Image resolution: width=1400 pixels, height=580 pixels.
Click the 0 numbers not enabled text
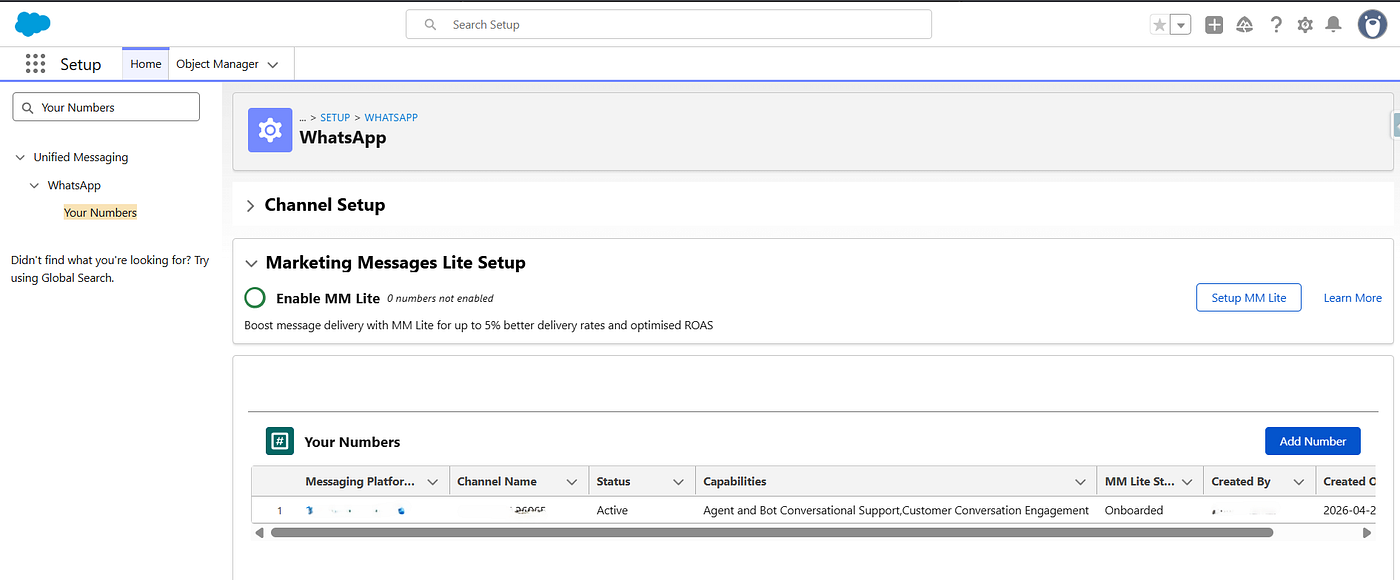pyautogui.click(x=440, y=298)
